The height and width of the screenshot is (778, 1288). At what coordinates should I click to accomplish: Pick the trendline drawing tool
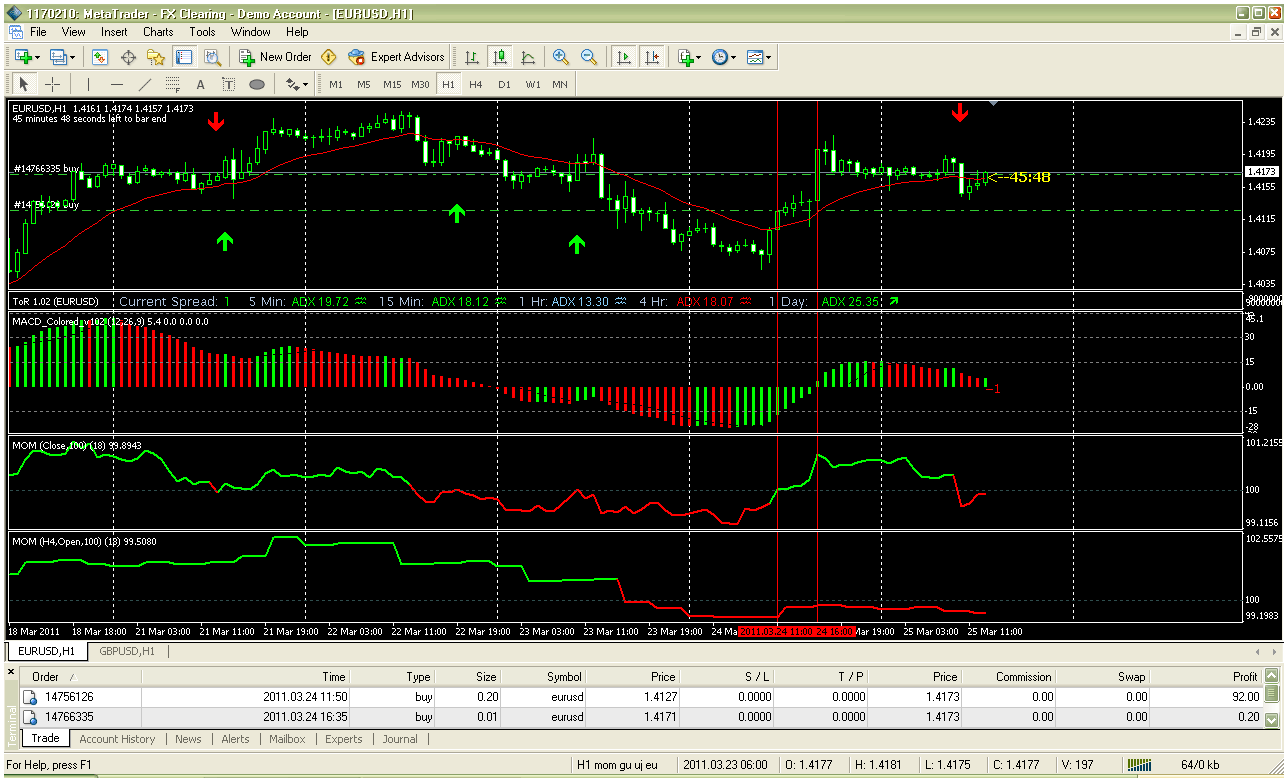tap(145, 84)
